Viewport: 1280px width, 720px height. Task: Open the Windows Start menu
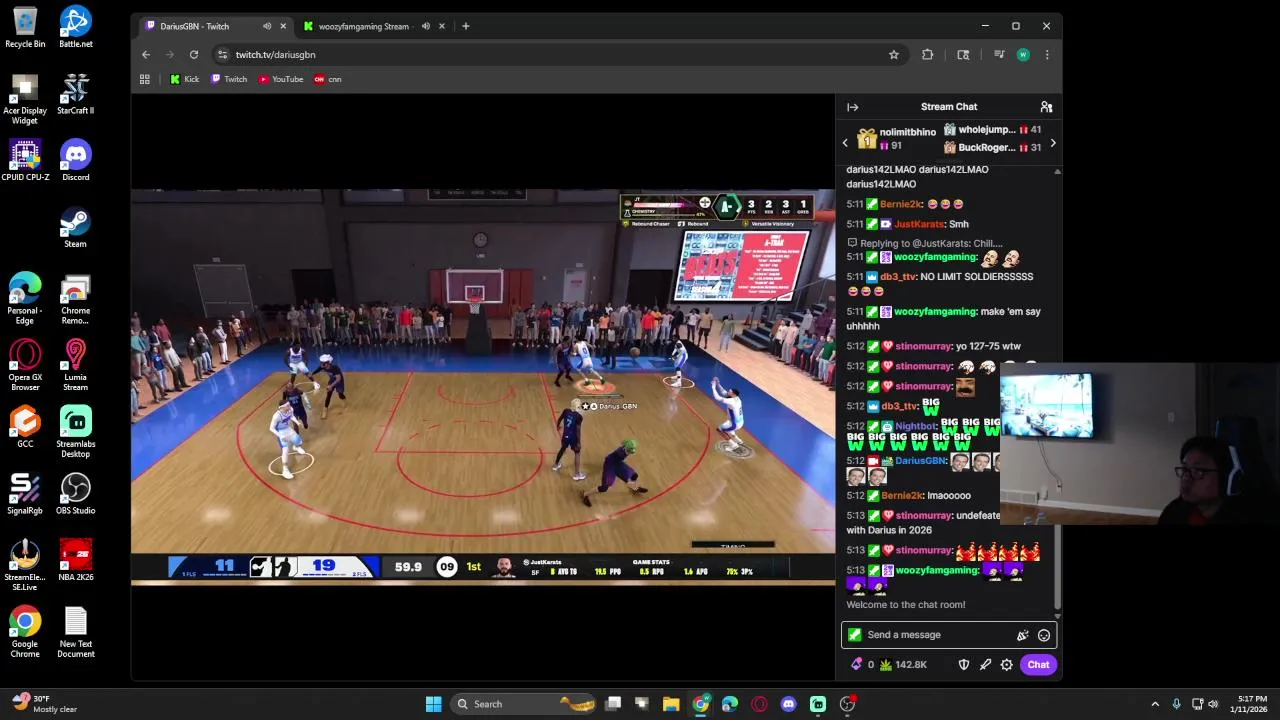434,704
